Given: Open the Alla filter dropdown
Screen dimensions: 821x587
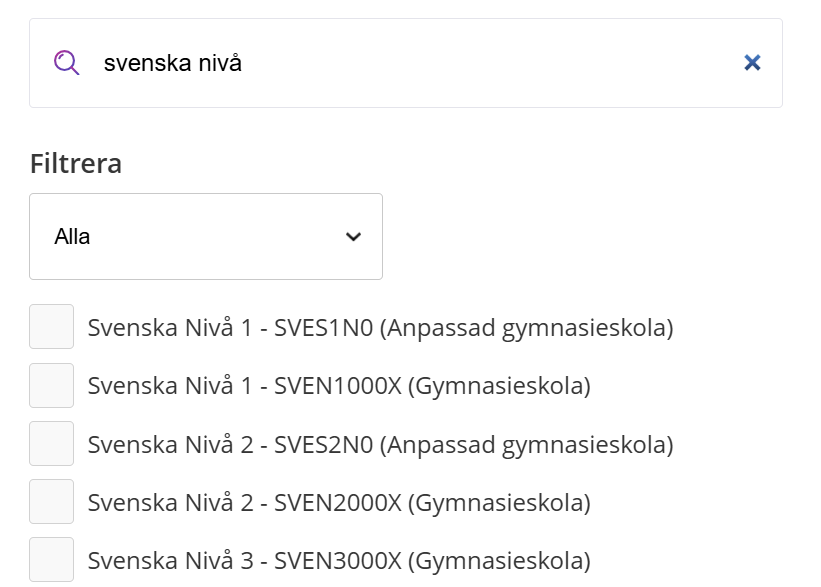Looking at the screenshot, I should click(206, 237).
